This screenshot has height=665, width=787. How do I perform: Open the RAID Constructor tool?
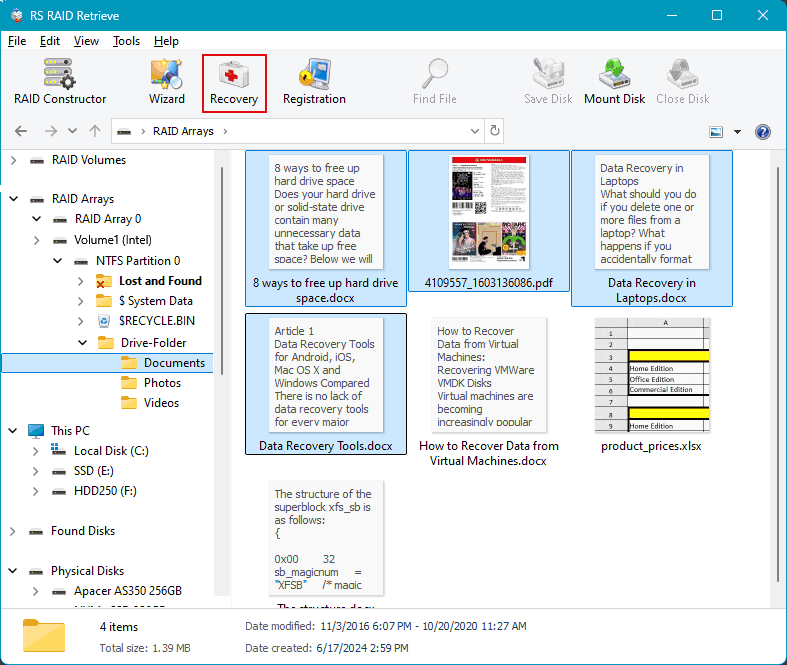click(x=60, y=82)
